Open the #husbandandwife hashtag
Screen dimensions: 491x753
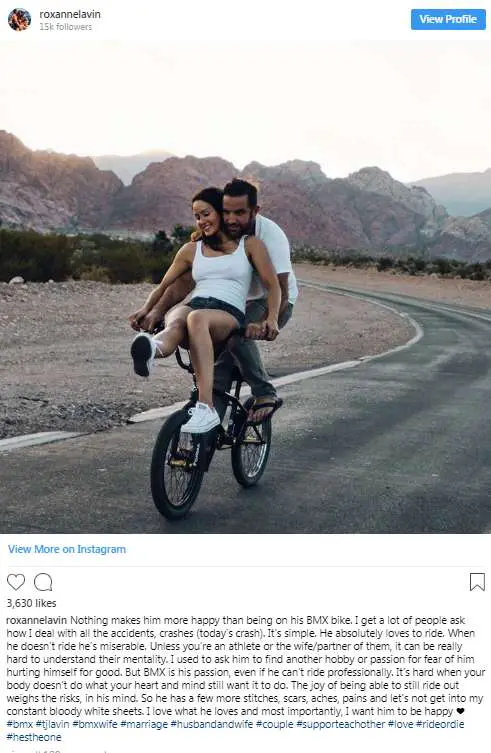[212, 724]
